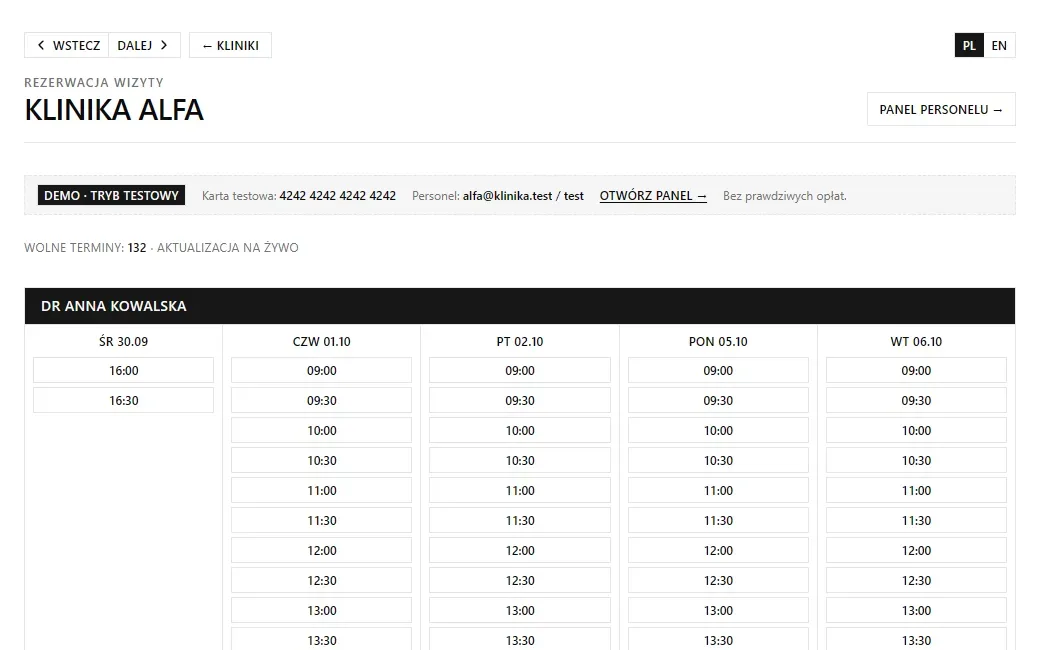
Task: Click the CZW 01.10 date header
Action: click(x=322, y=342)
